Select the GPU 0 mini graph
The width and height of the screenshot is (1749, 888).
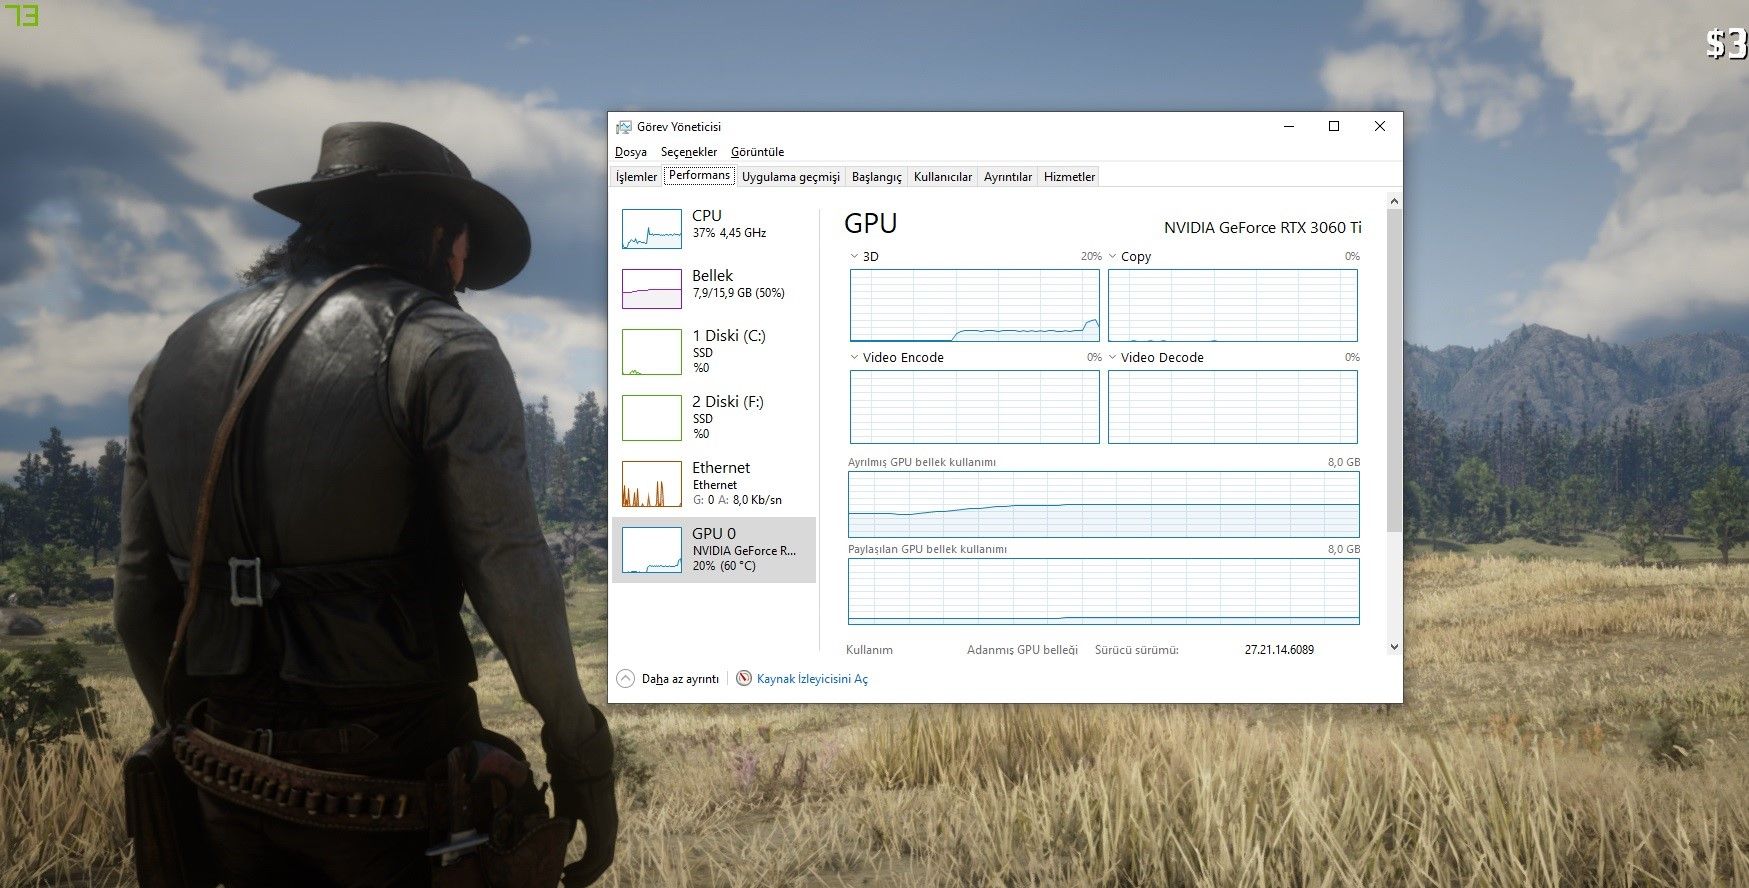pos(652,550)
